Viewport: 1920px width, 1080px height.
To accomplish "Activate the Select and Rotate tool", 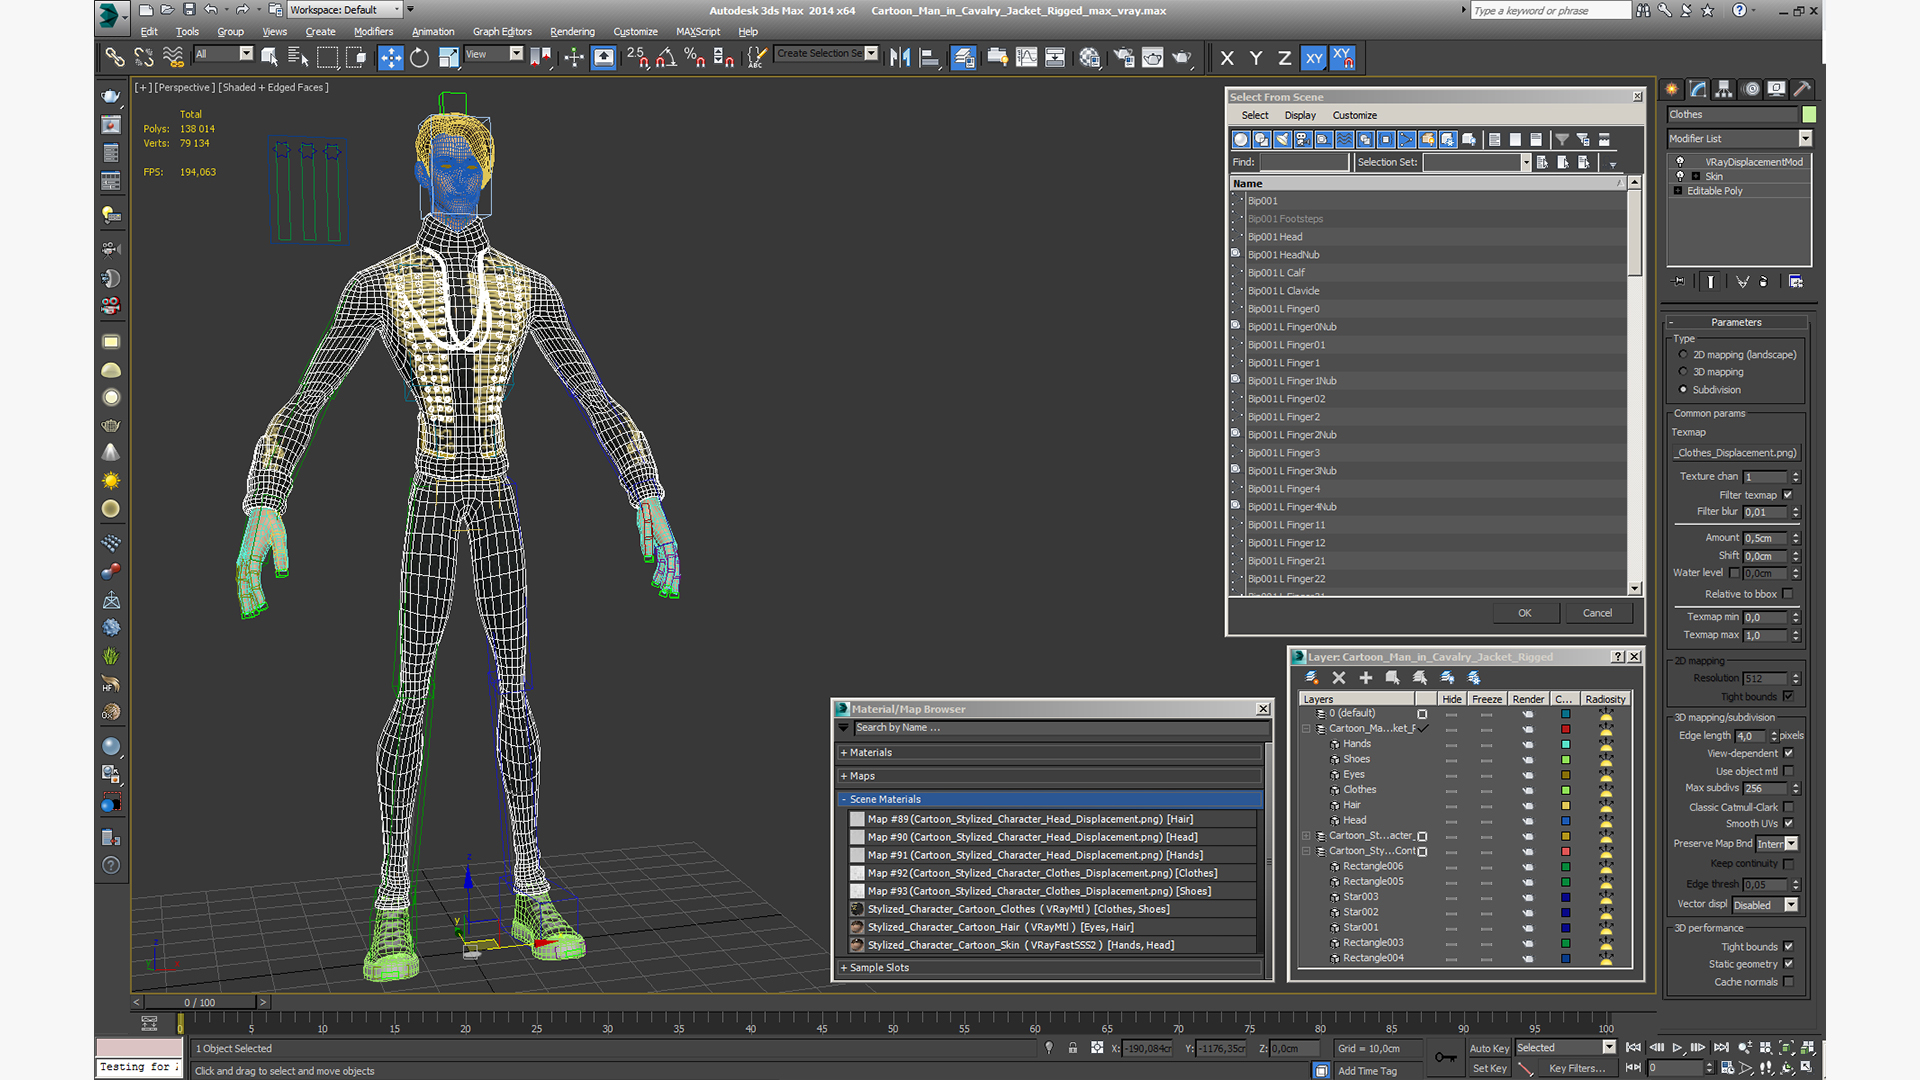I will [x=420, y=57].
